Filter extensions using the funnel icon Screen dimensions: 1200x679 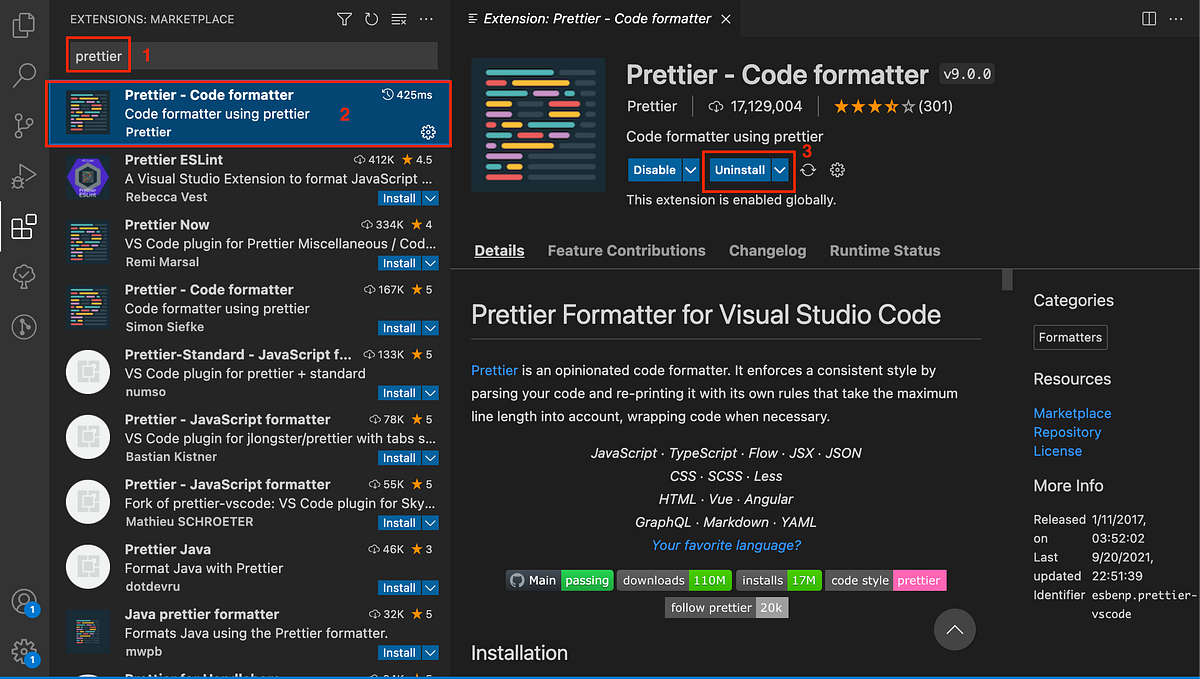tap(345, 19)
